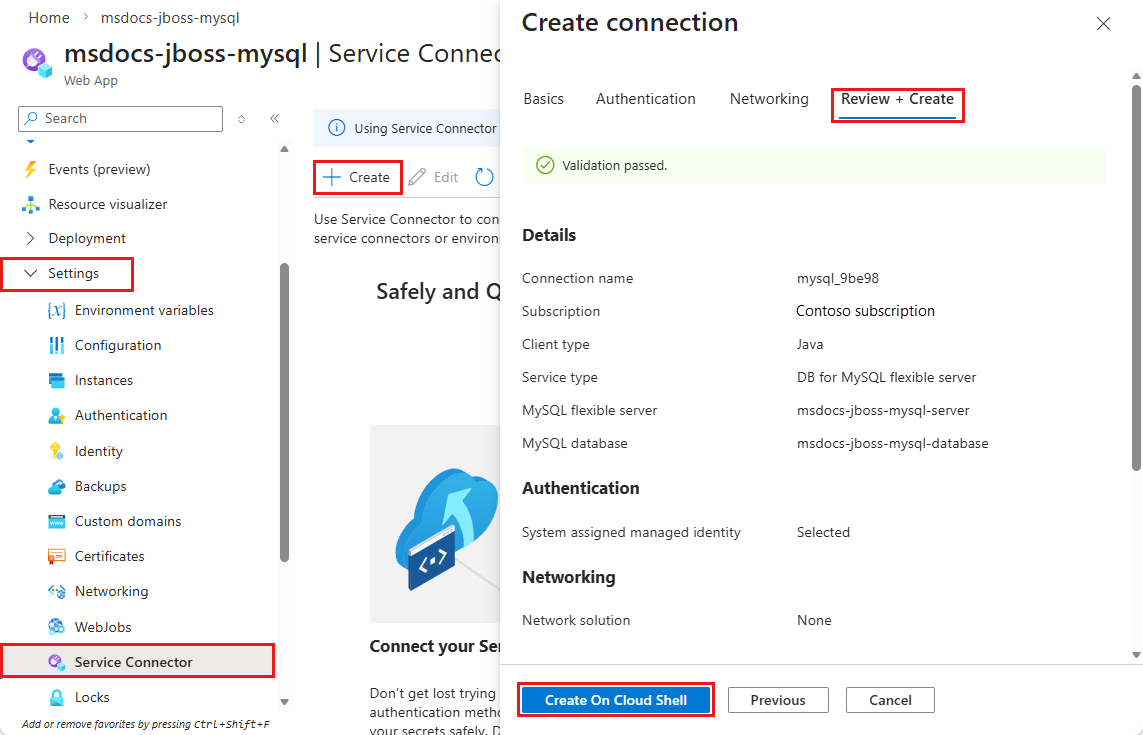Click the web app icon beside page title

pos(38,63)
